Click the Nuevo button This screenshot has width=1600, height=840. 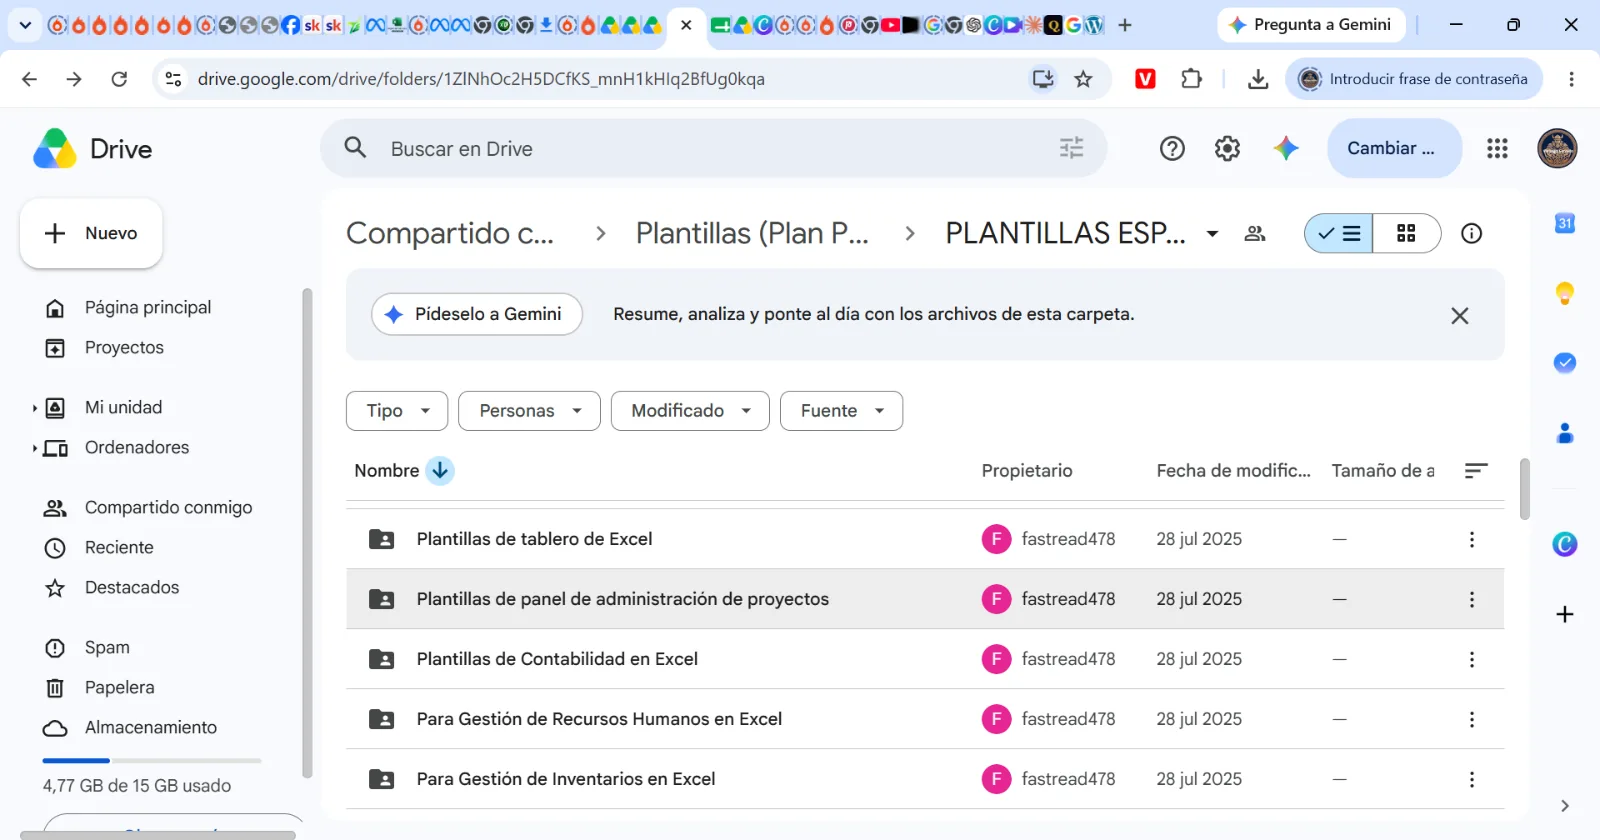pyautogui.click(x=91, y=233)
